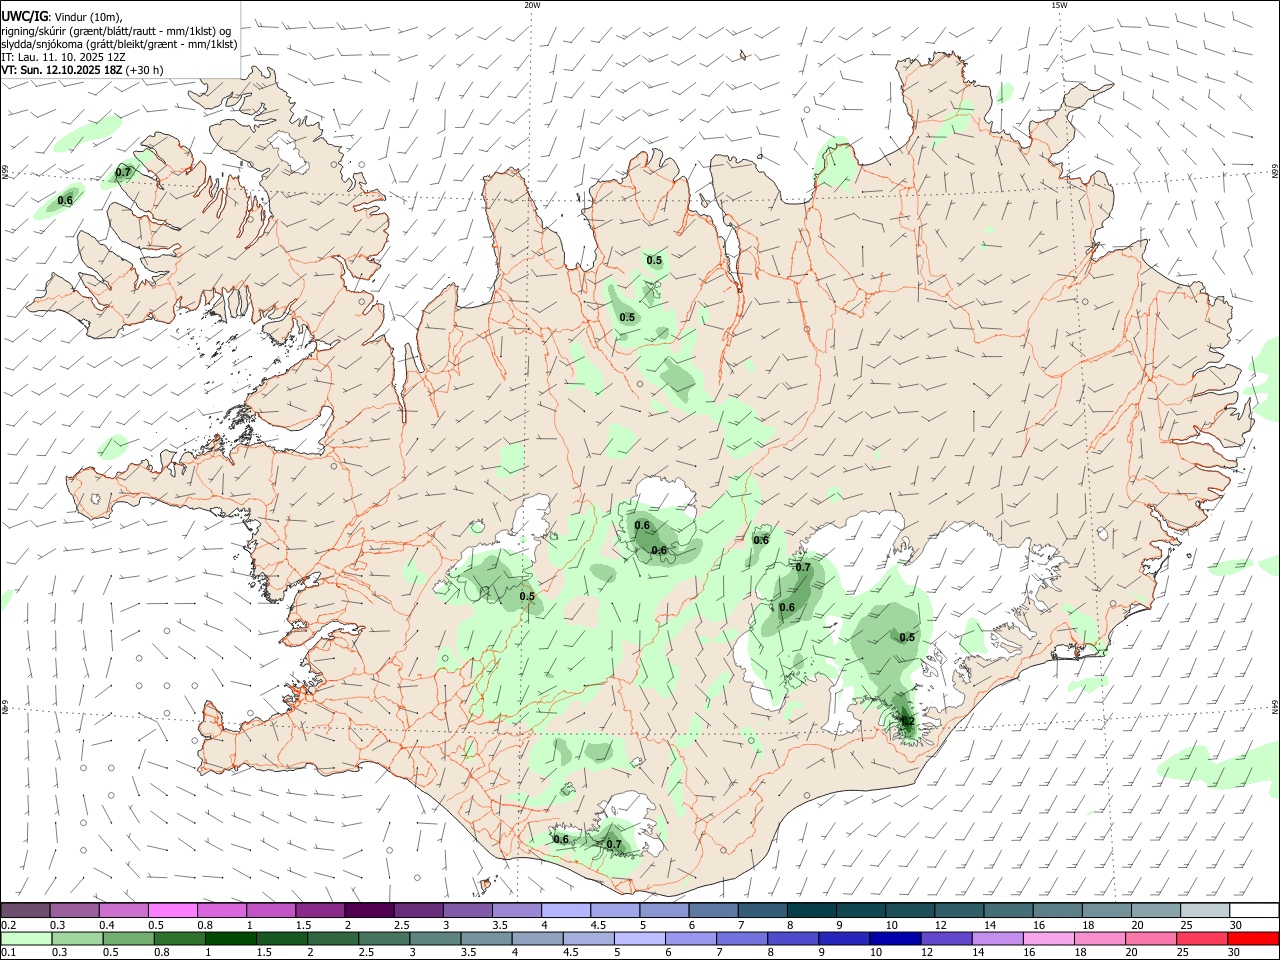Select the violet swatch between 14 and 16, lower row
This screenshot has height=960, width=1280.
[996, 938]
